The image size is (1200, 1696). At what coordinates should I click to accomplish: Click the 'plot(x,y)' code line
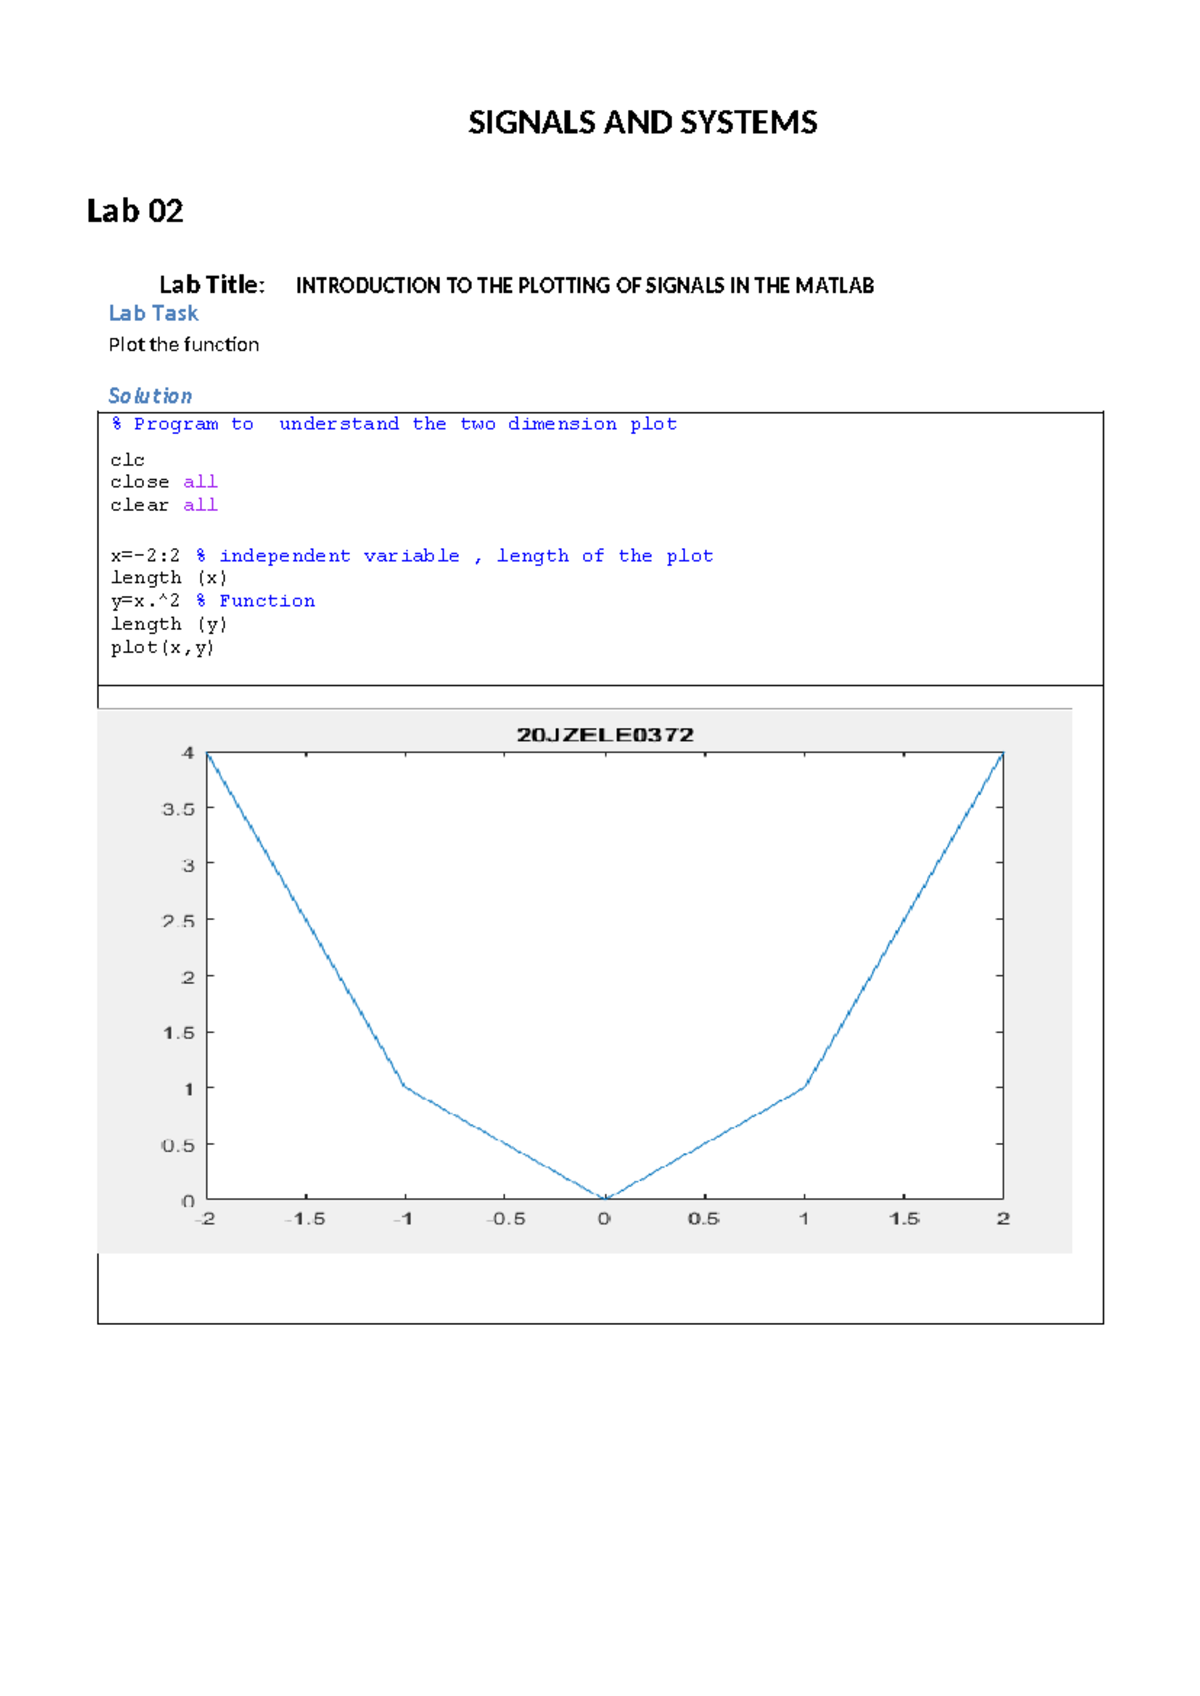(x=163, y=648)
